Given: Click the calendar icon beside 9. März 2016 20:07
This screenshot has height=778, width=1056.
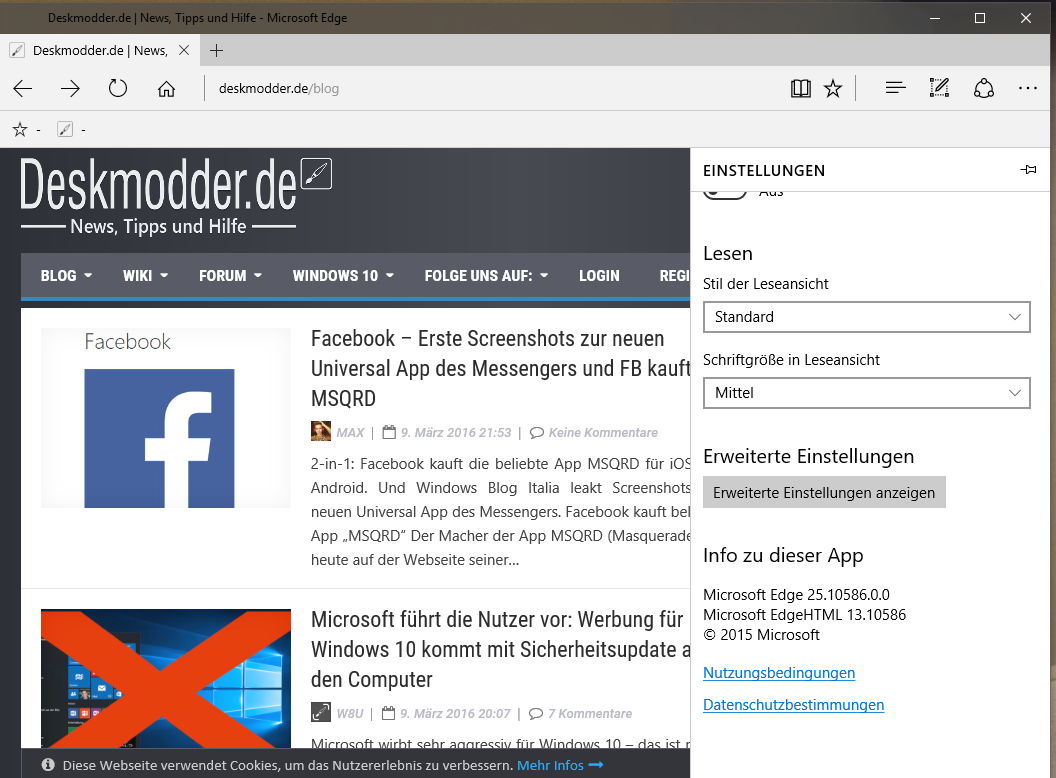Looking at the screenshot, I should coord(388,713).
